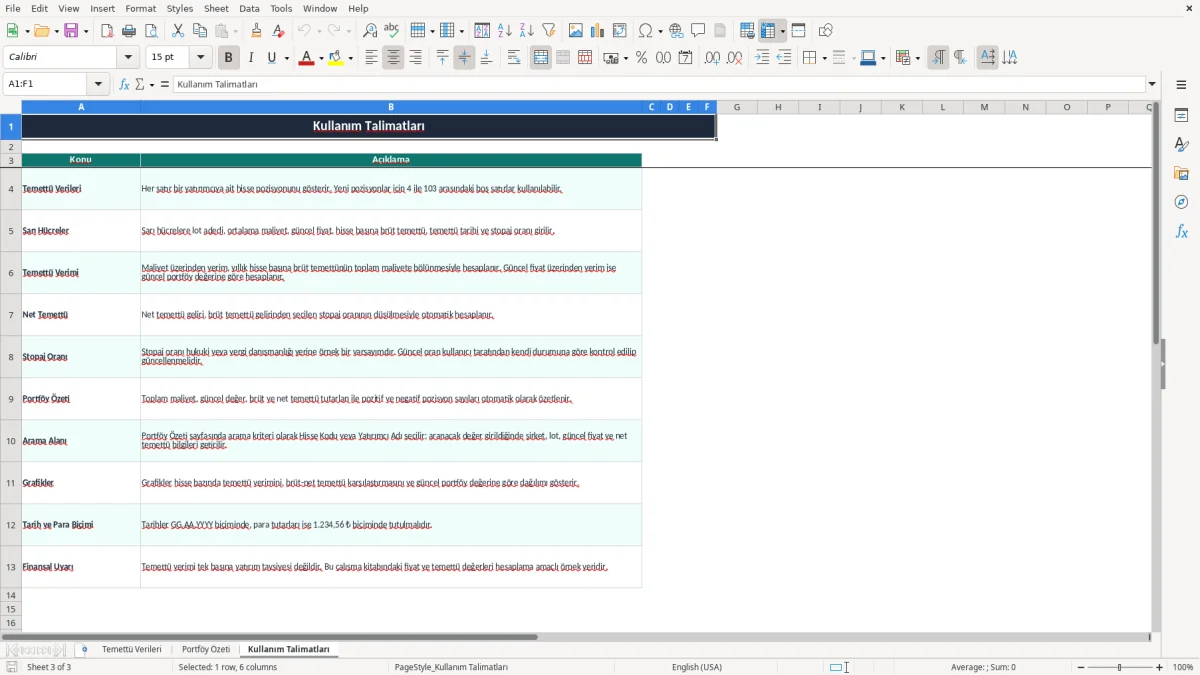Image resolution: width=1200 pixels, height=675 pixels.
Task: Click the Define Print Area icon
Action: tap(747, 31)
